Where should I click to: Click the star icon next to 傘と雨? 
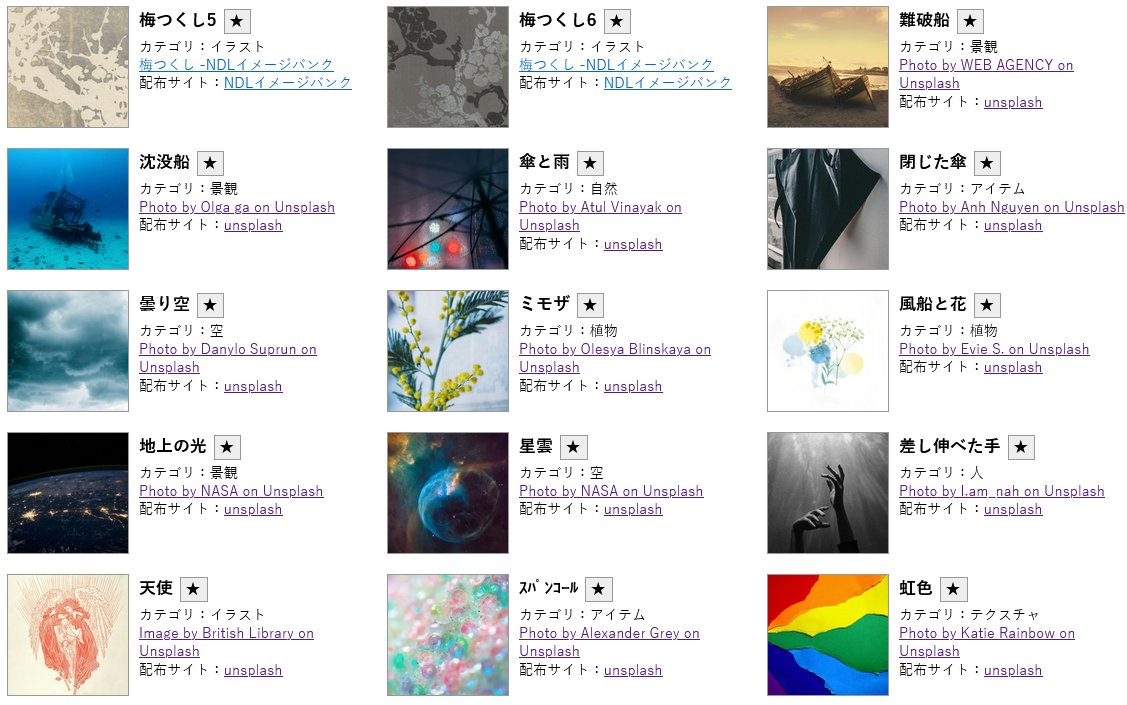click(590, 163)
